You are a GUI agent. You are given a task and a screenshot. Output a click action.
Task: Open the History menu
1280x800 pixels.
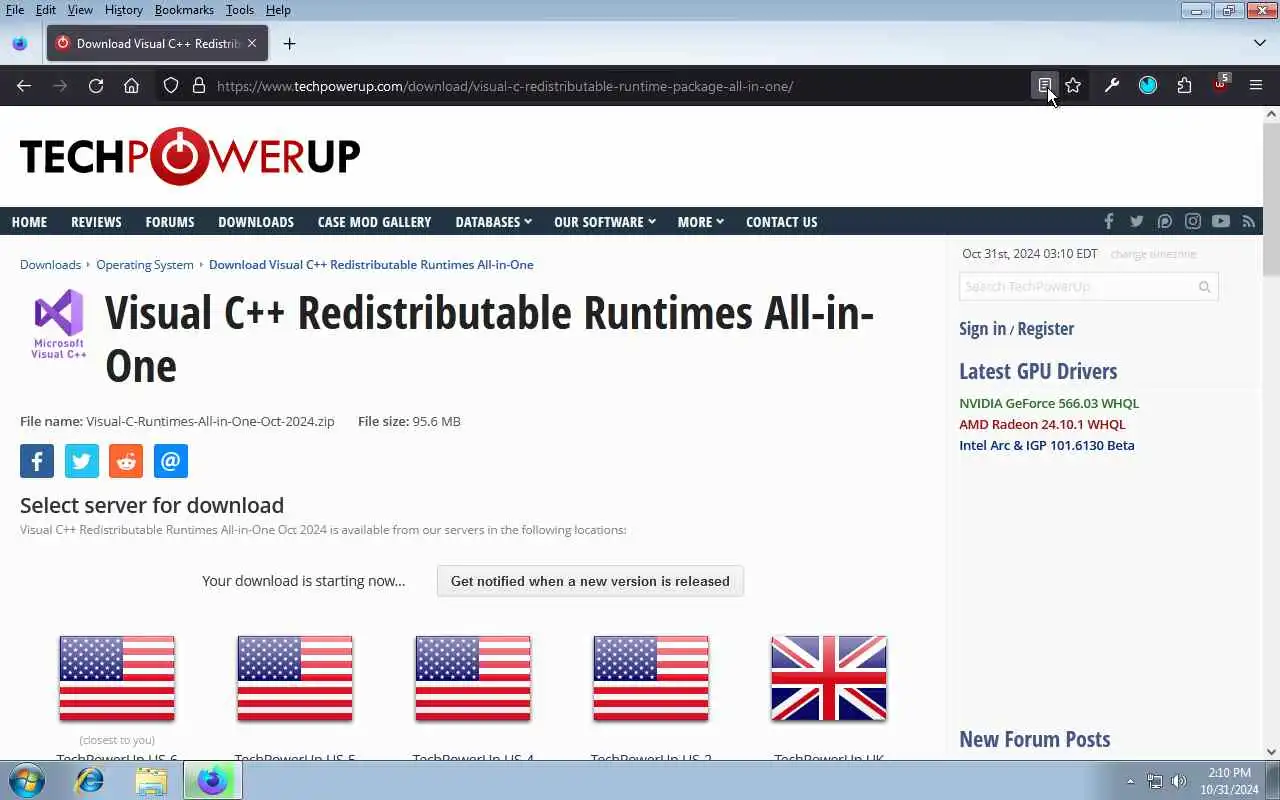click(123, 10)
